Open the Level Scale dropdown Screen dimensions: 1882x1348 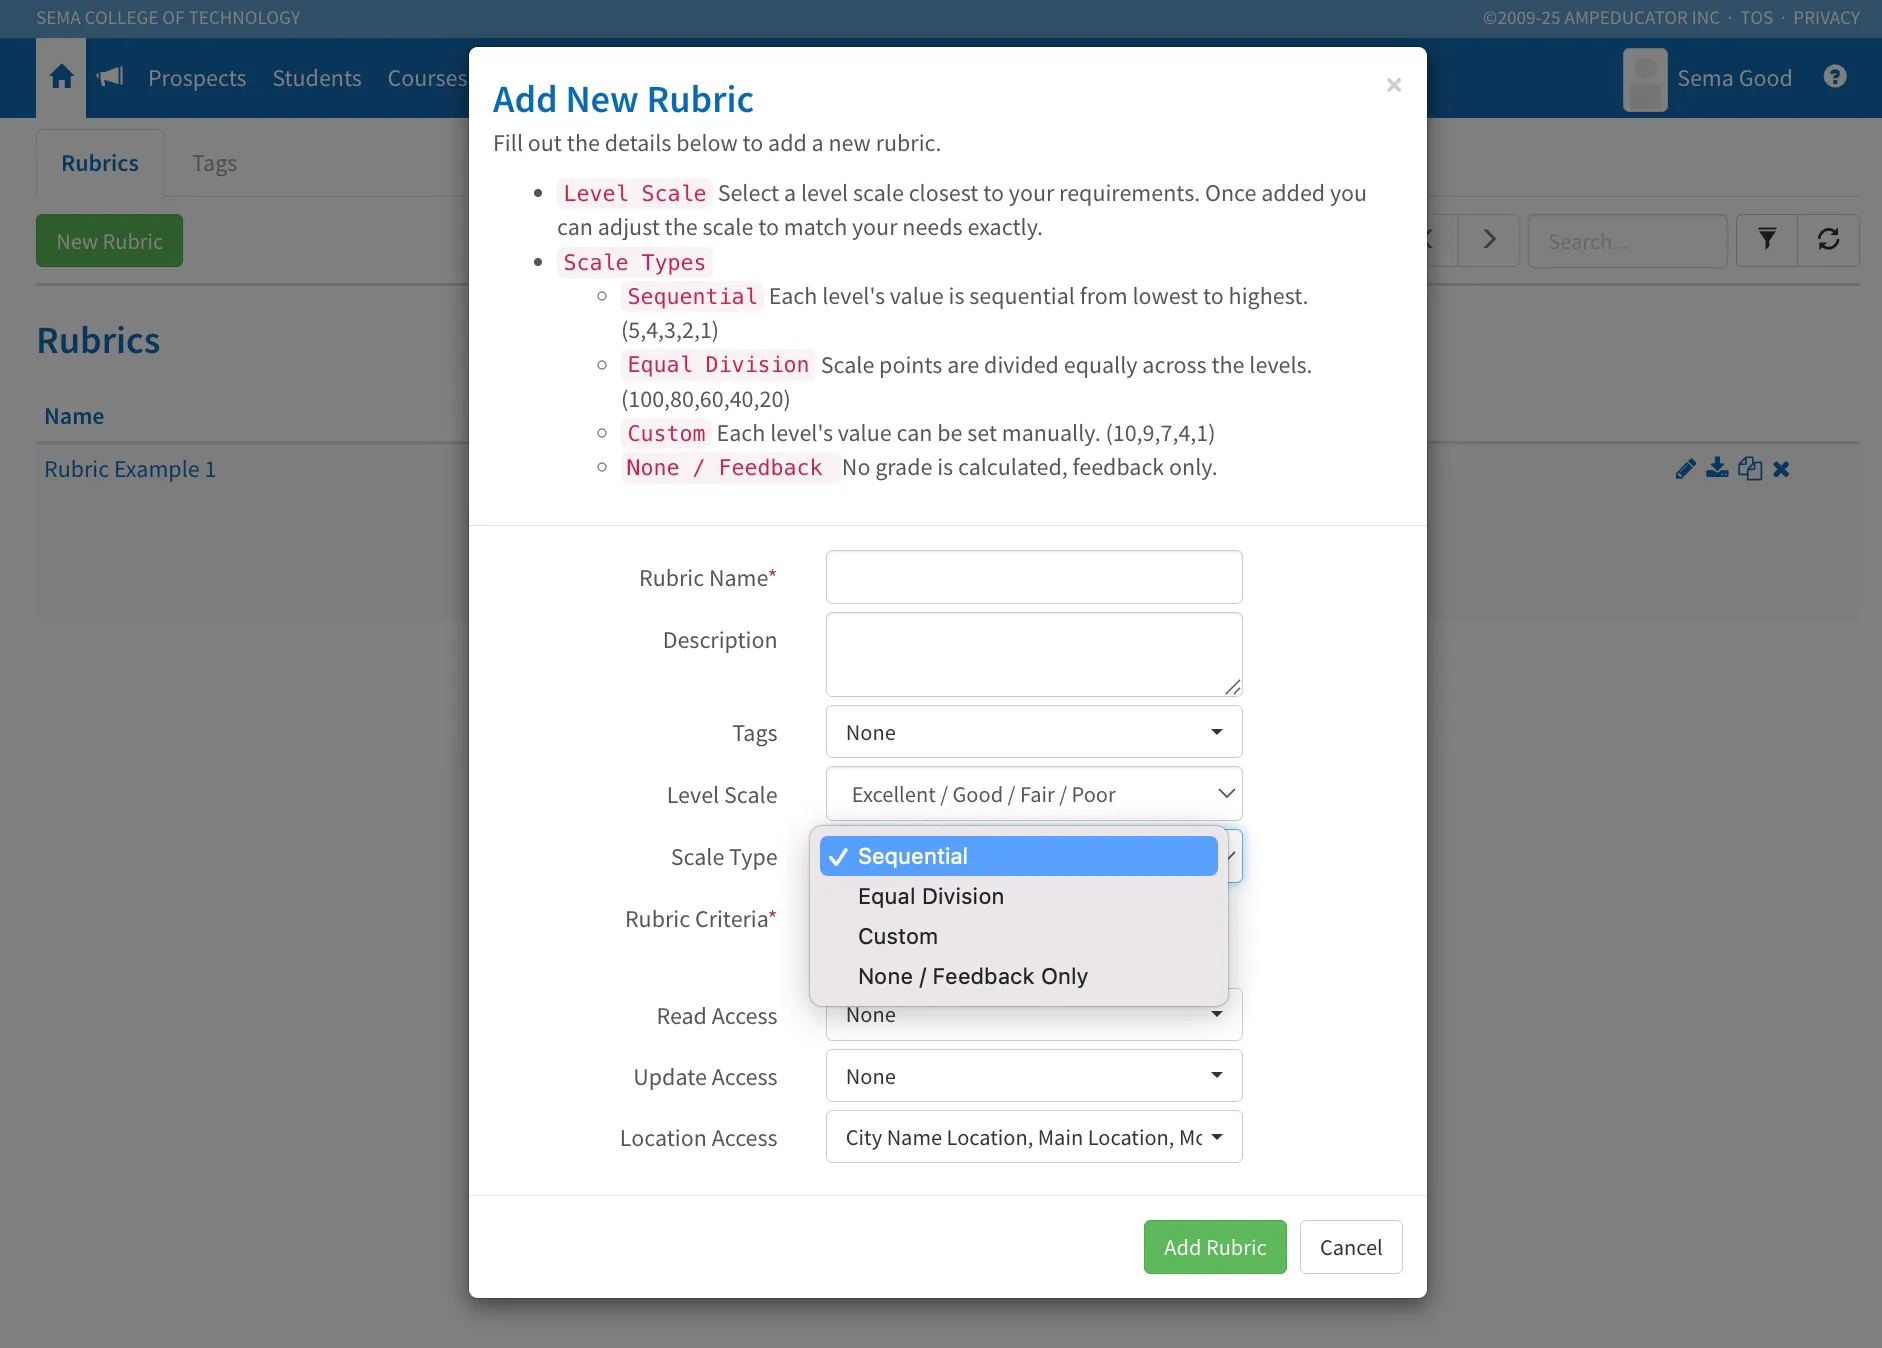point(1034,794)
